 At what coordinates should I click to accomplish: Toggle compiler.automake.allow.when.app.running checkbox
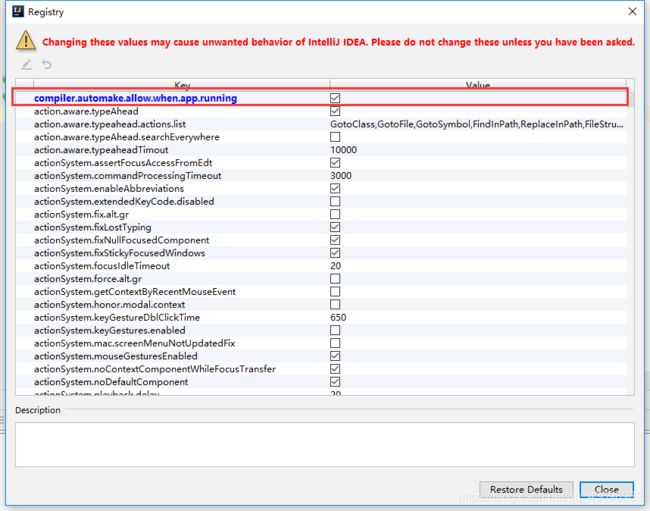click(x=335, y=98)
